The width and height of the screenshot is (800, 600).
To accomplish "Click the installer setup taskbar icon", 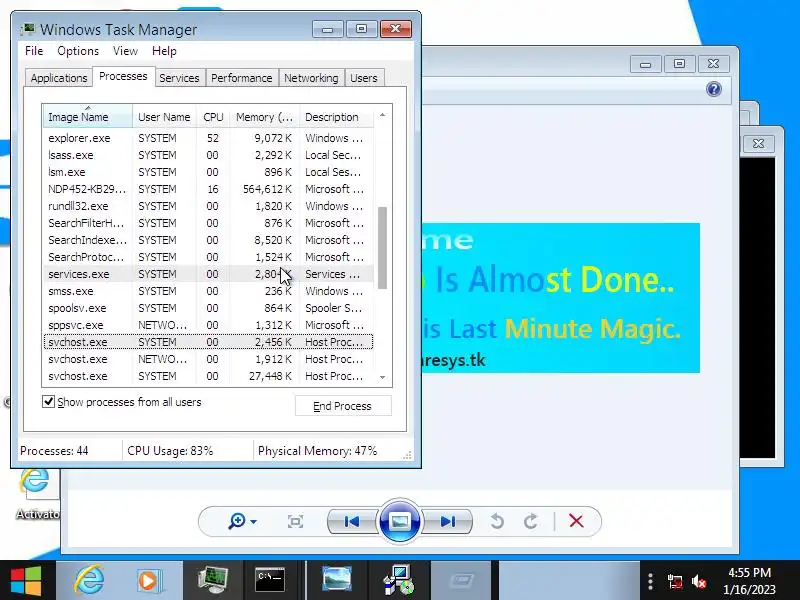I will (x=398, y=580).
